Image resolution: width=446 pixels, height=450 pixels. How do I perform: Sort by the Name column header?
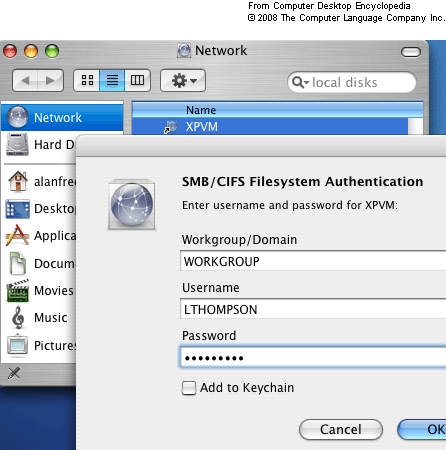pos(278,110)
